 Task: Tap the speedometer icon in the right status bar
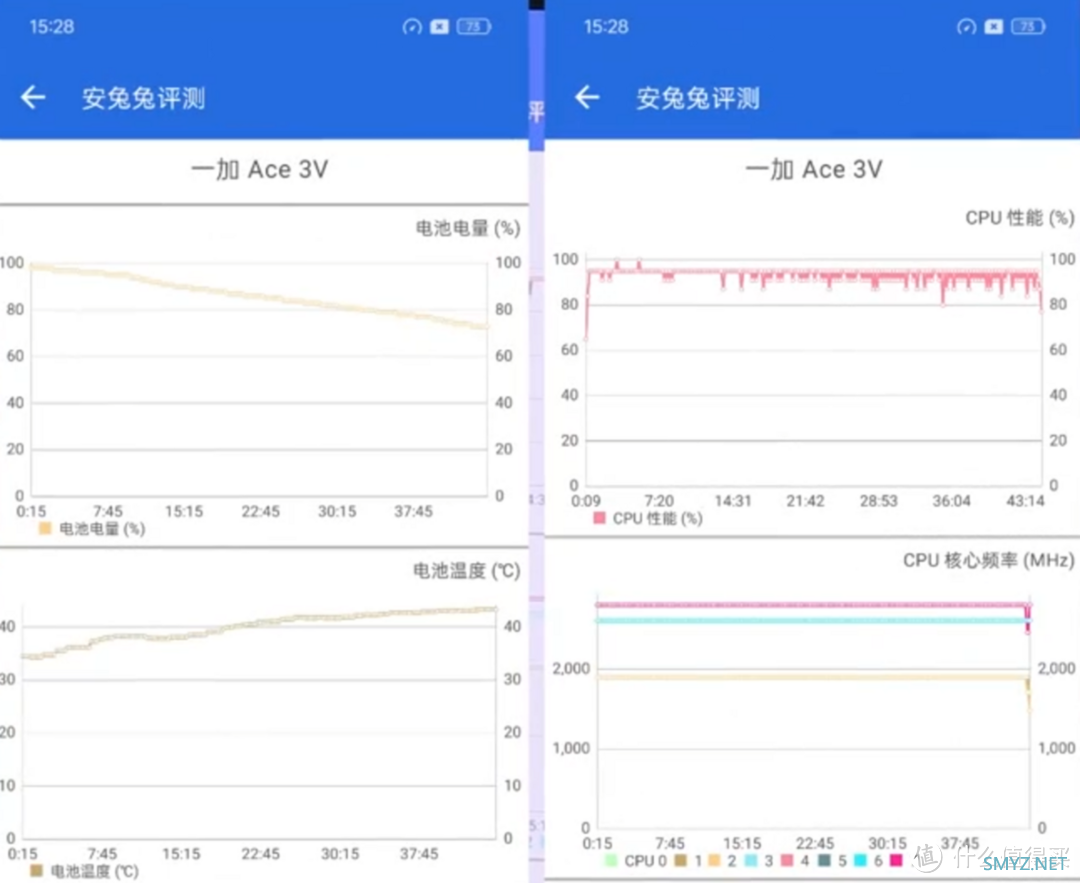tap(966, 27)
